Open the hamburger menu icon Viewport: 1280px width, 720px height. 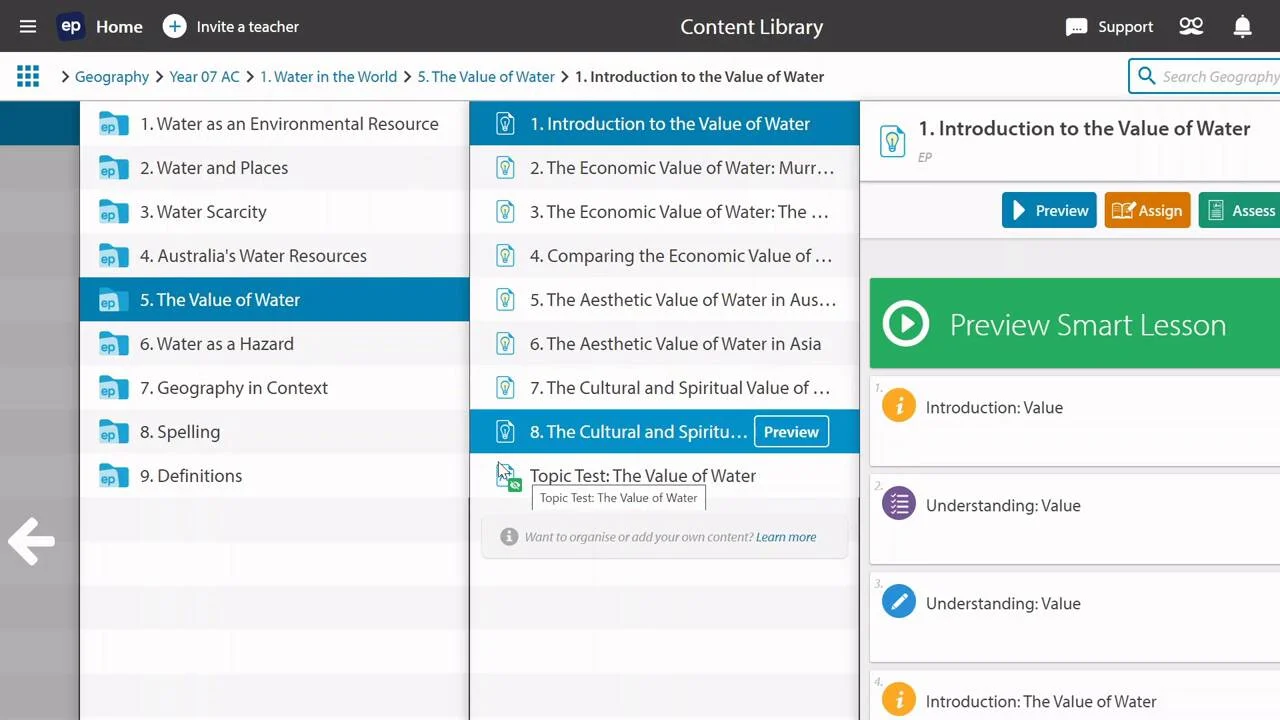click(x=28, y=27)
